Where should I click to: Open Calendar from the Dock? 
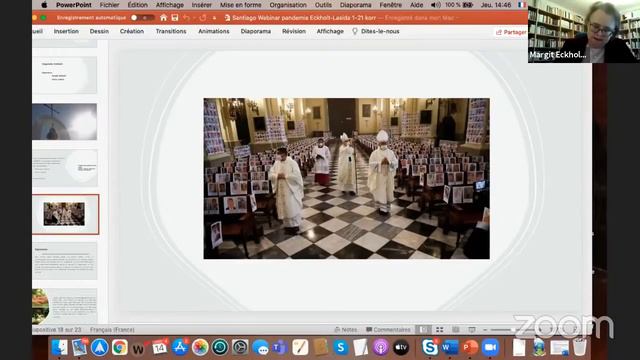point(160,347)
